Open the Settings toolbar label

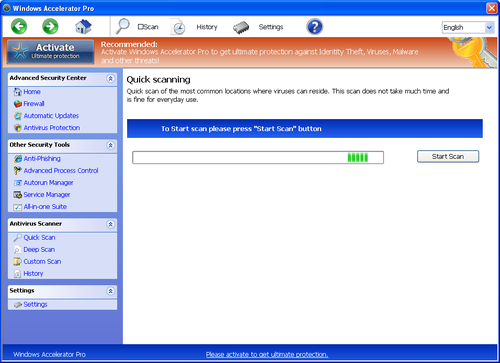[x=271, y=27]
